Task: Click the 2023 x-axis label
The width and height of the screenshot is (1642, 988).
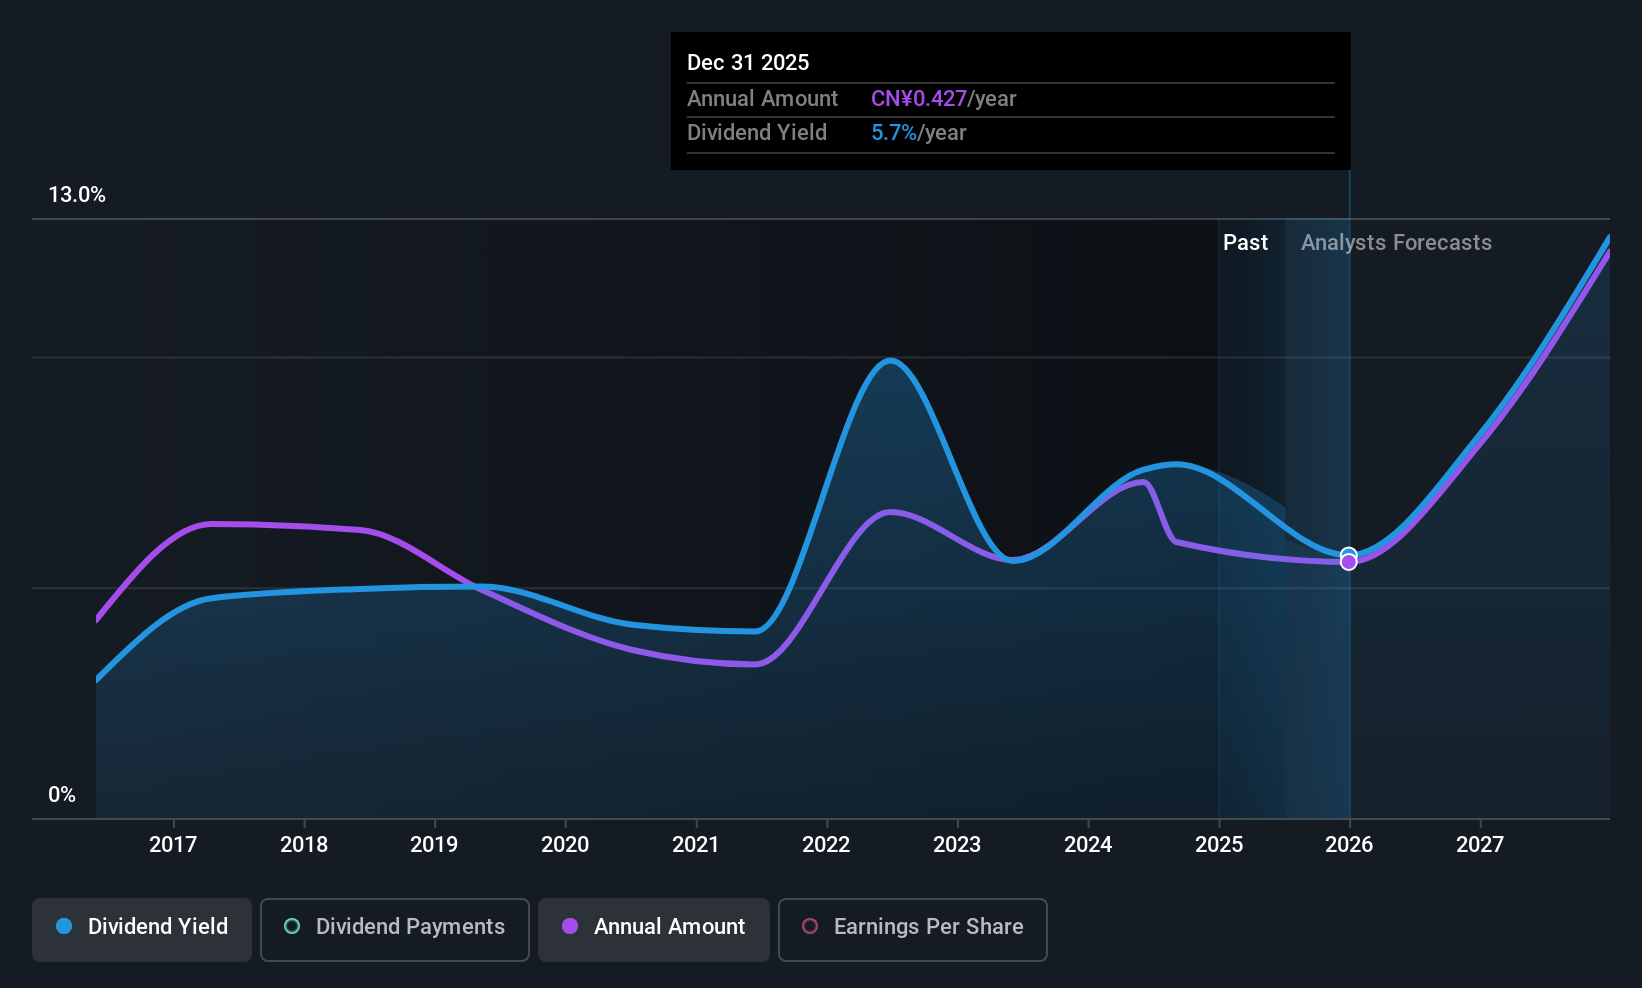Action: [x=957, y=845]
